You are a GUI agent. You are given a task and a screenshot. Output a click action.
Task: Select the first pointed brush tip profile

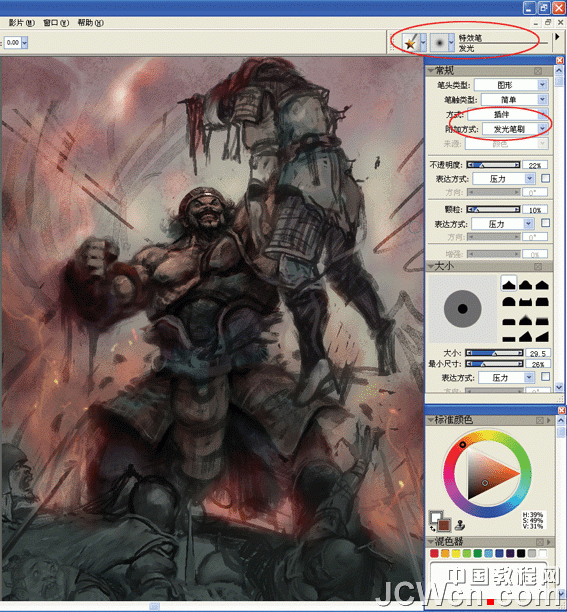509,285
